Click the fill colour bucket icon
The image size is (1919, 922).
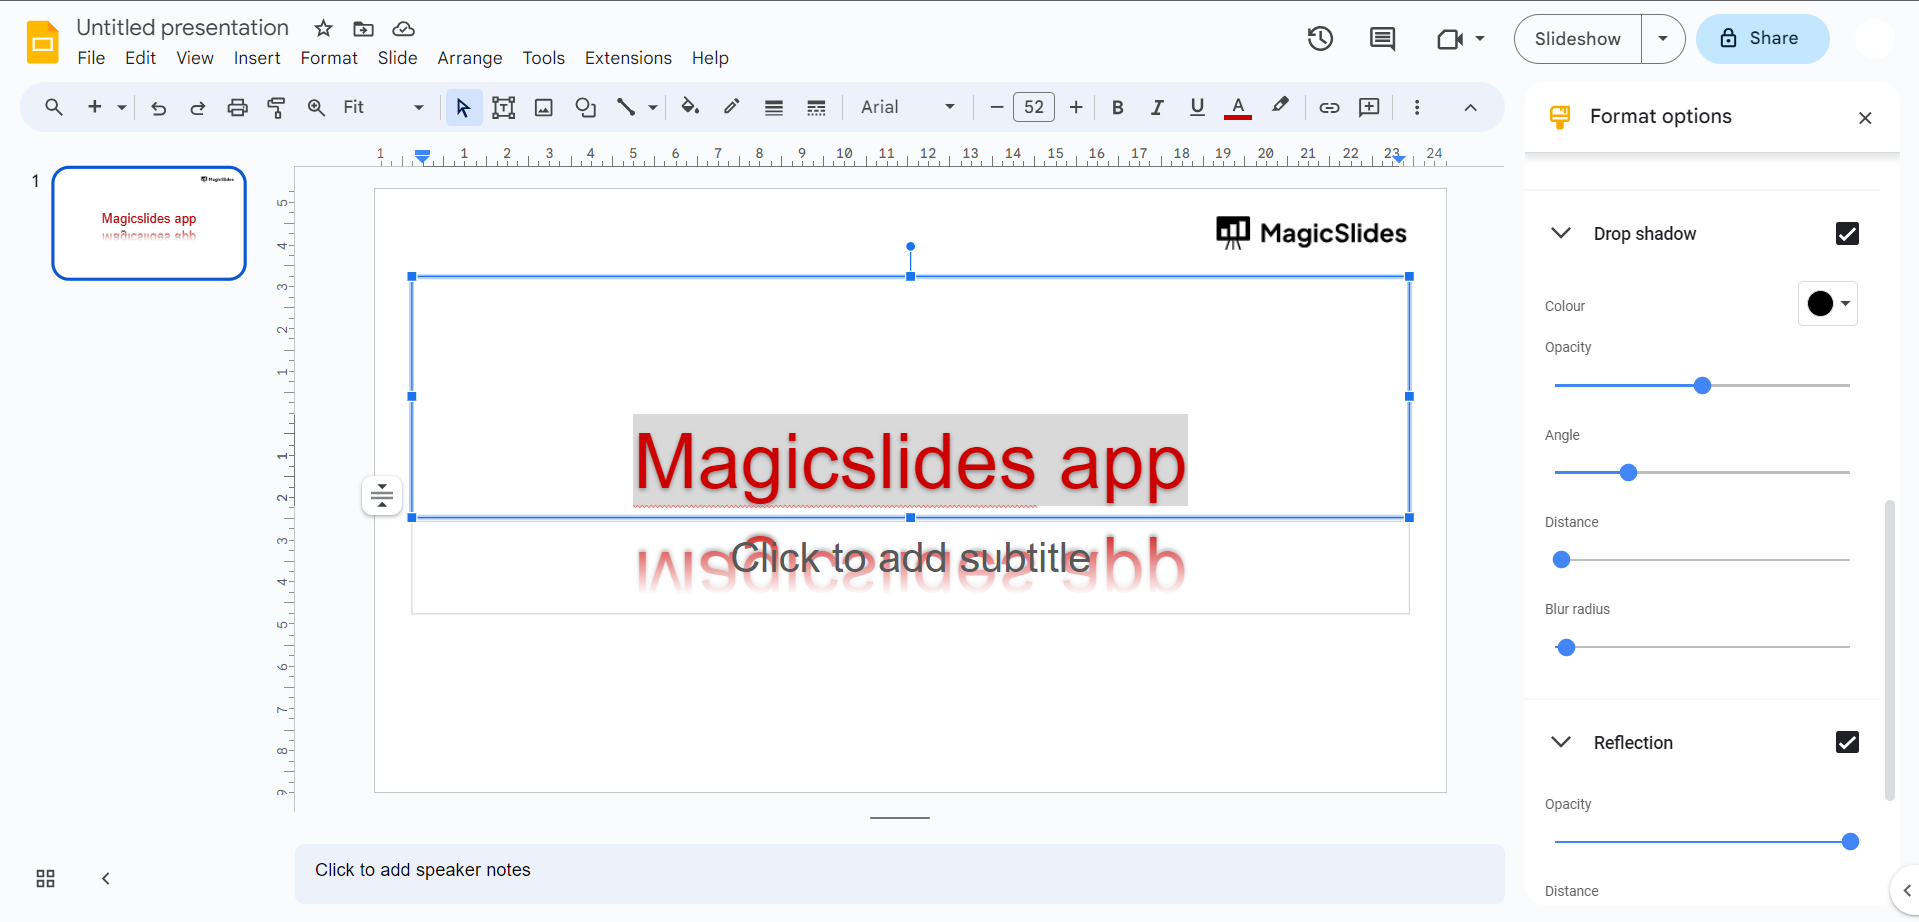[x=689, y=107]
